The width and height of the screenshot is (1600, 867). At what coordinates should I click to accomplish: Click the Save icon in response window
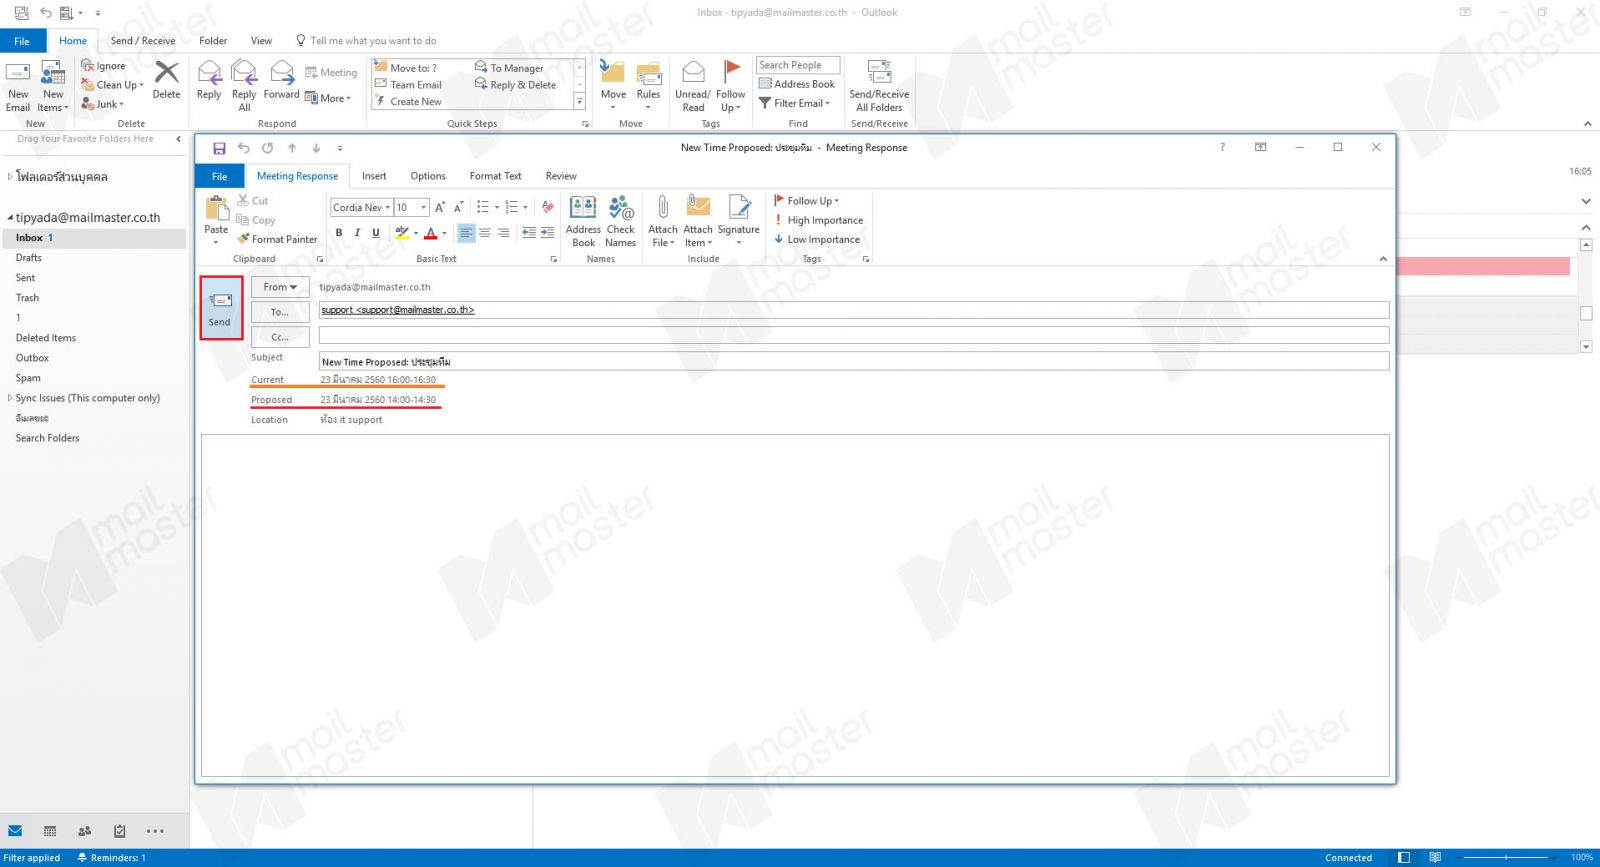pos(219,148)
